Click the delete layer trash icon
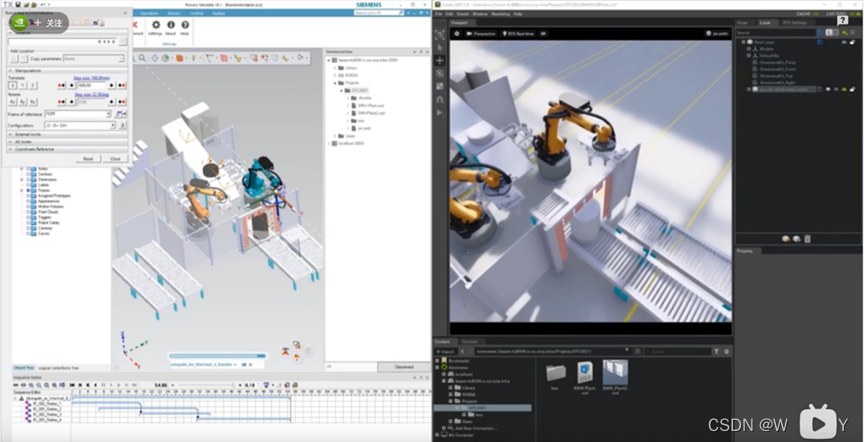The height and width of the screenshot is (442, 864). (807, 239)
